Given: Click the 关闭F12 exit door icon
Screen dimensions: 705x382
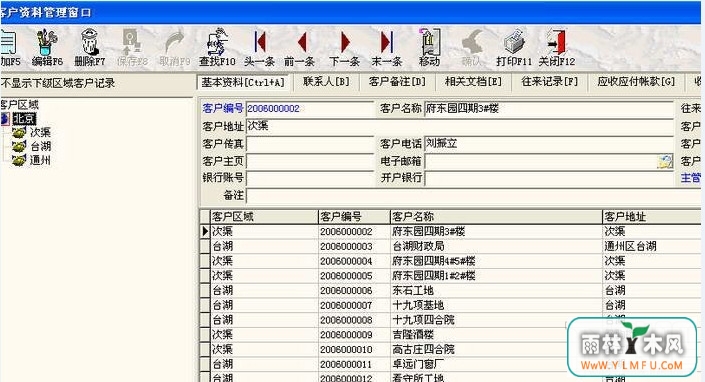Looking at the screenshot, I should coord(557,47).
